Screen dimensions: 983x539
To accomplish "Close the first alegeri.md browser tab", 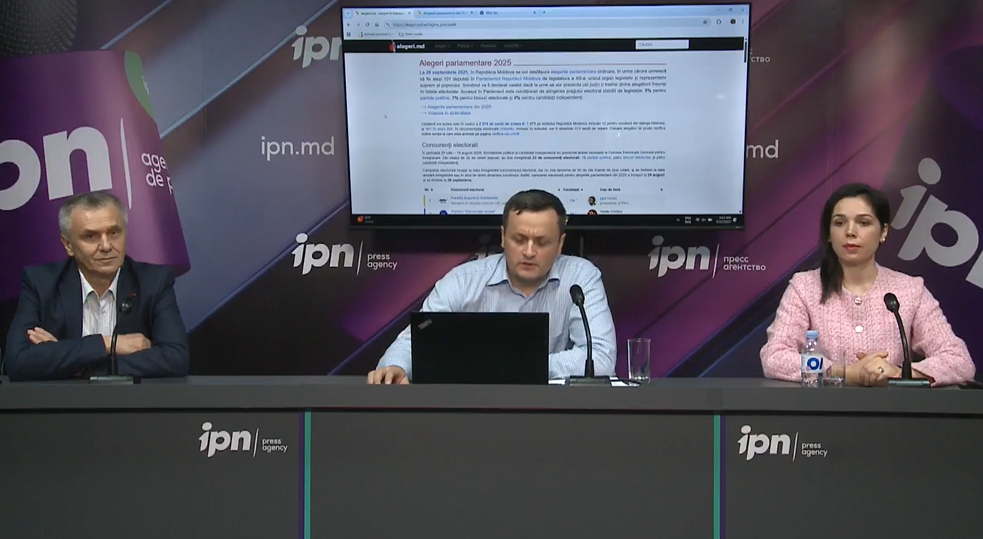I will click(x=410, y=13).
